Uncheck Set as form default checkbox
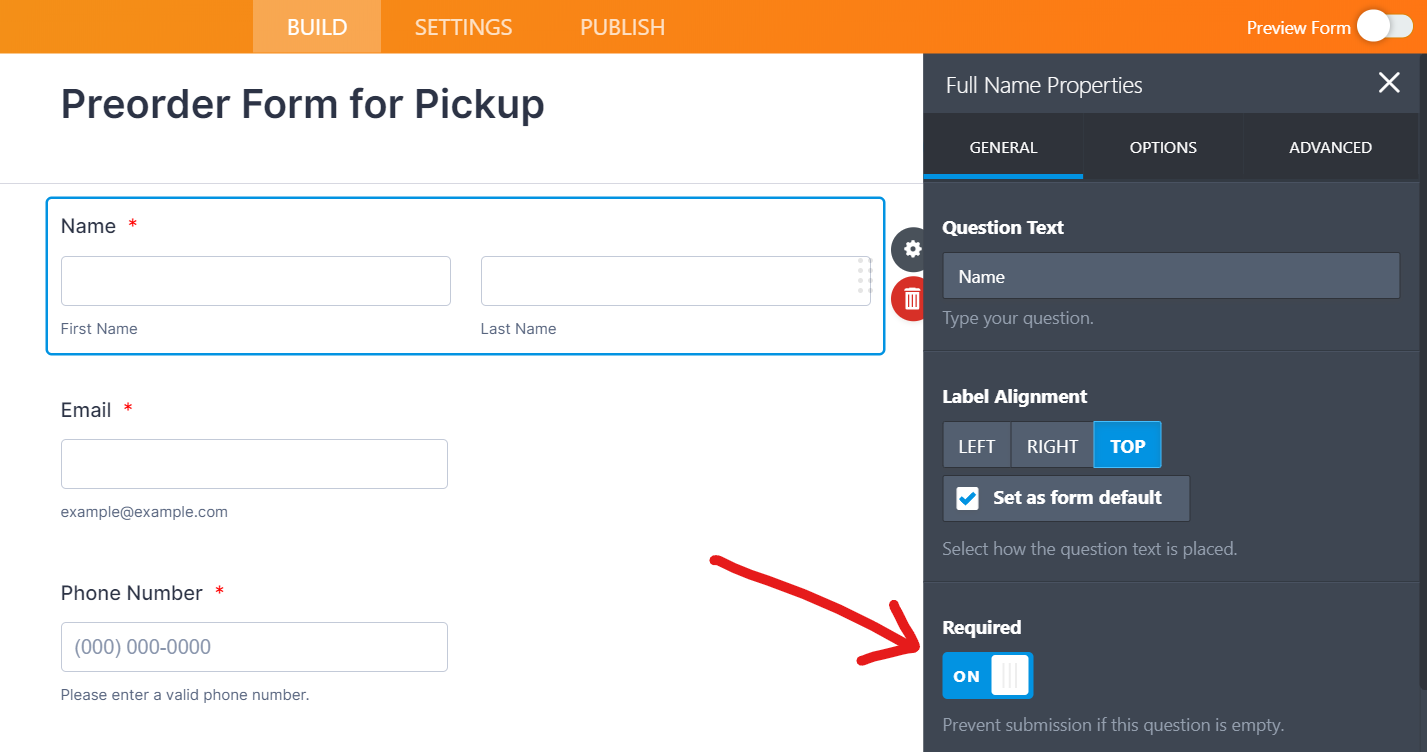Screen dimensions: 1427x752 [967, 498]
